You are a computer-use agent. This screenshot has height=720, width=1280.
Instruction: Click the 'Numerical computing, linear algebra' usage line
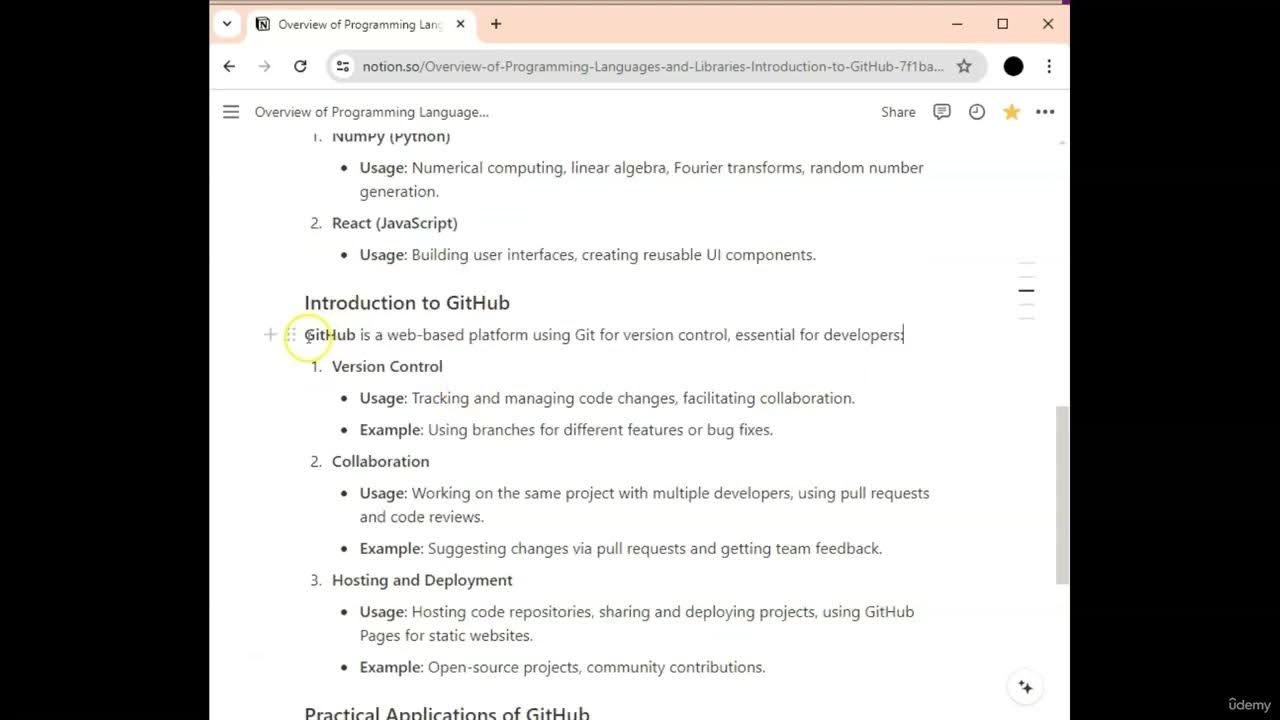(x=641, y=180)
